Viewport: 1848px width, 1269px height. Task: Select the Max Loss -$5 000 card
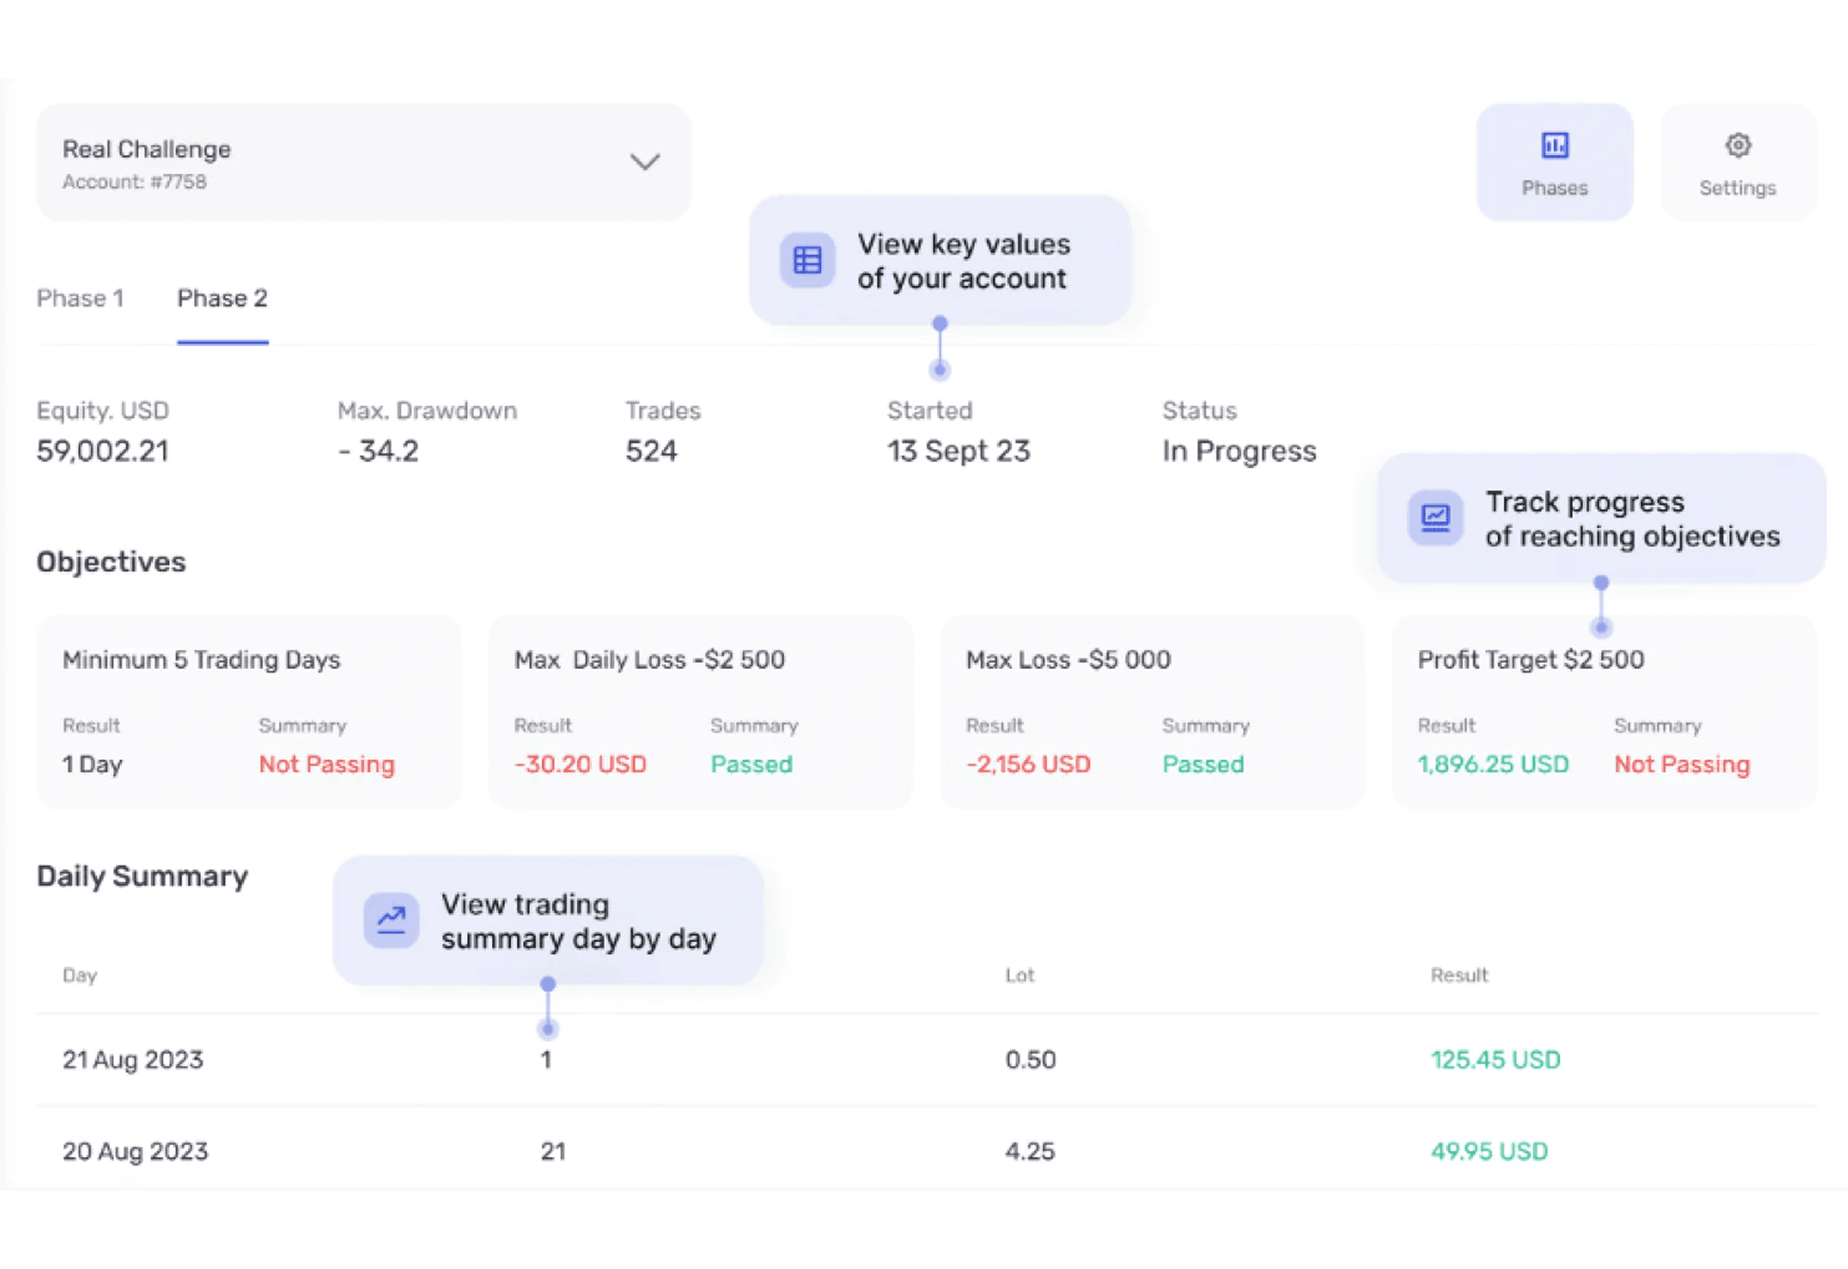click(1152, 711)
